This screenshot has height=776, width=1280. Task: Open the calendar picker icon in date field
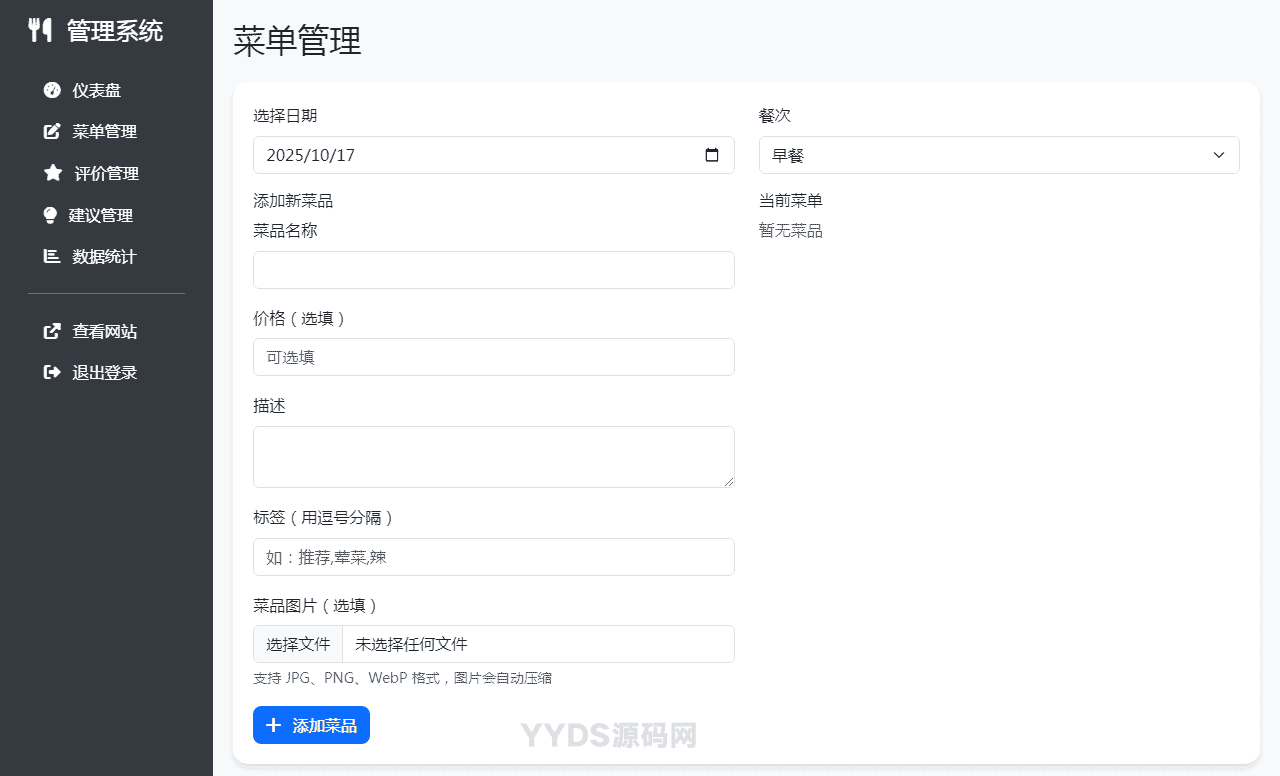(712, 155)
